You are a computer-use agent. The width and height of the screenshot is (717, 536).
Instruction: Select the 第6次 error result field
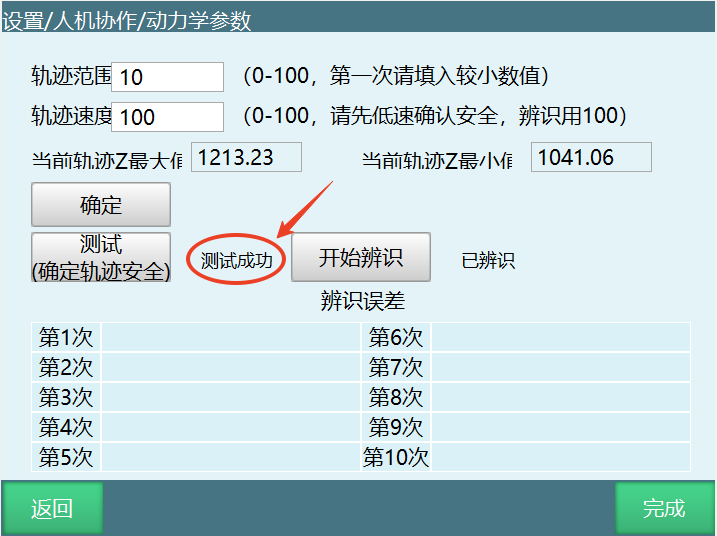tap(560, 337)
